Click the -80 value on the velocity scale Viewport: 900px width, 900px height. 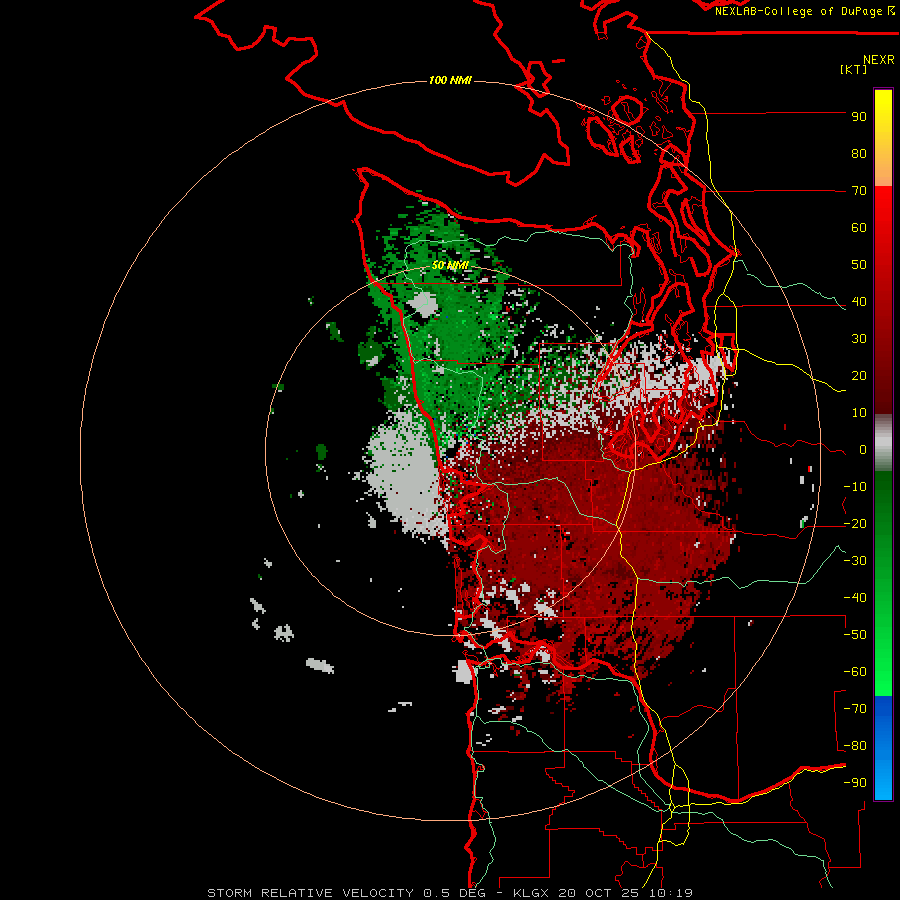click(x=855, y=746)
